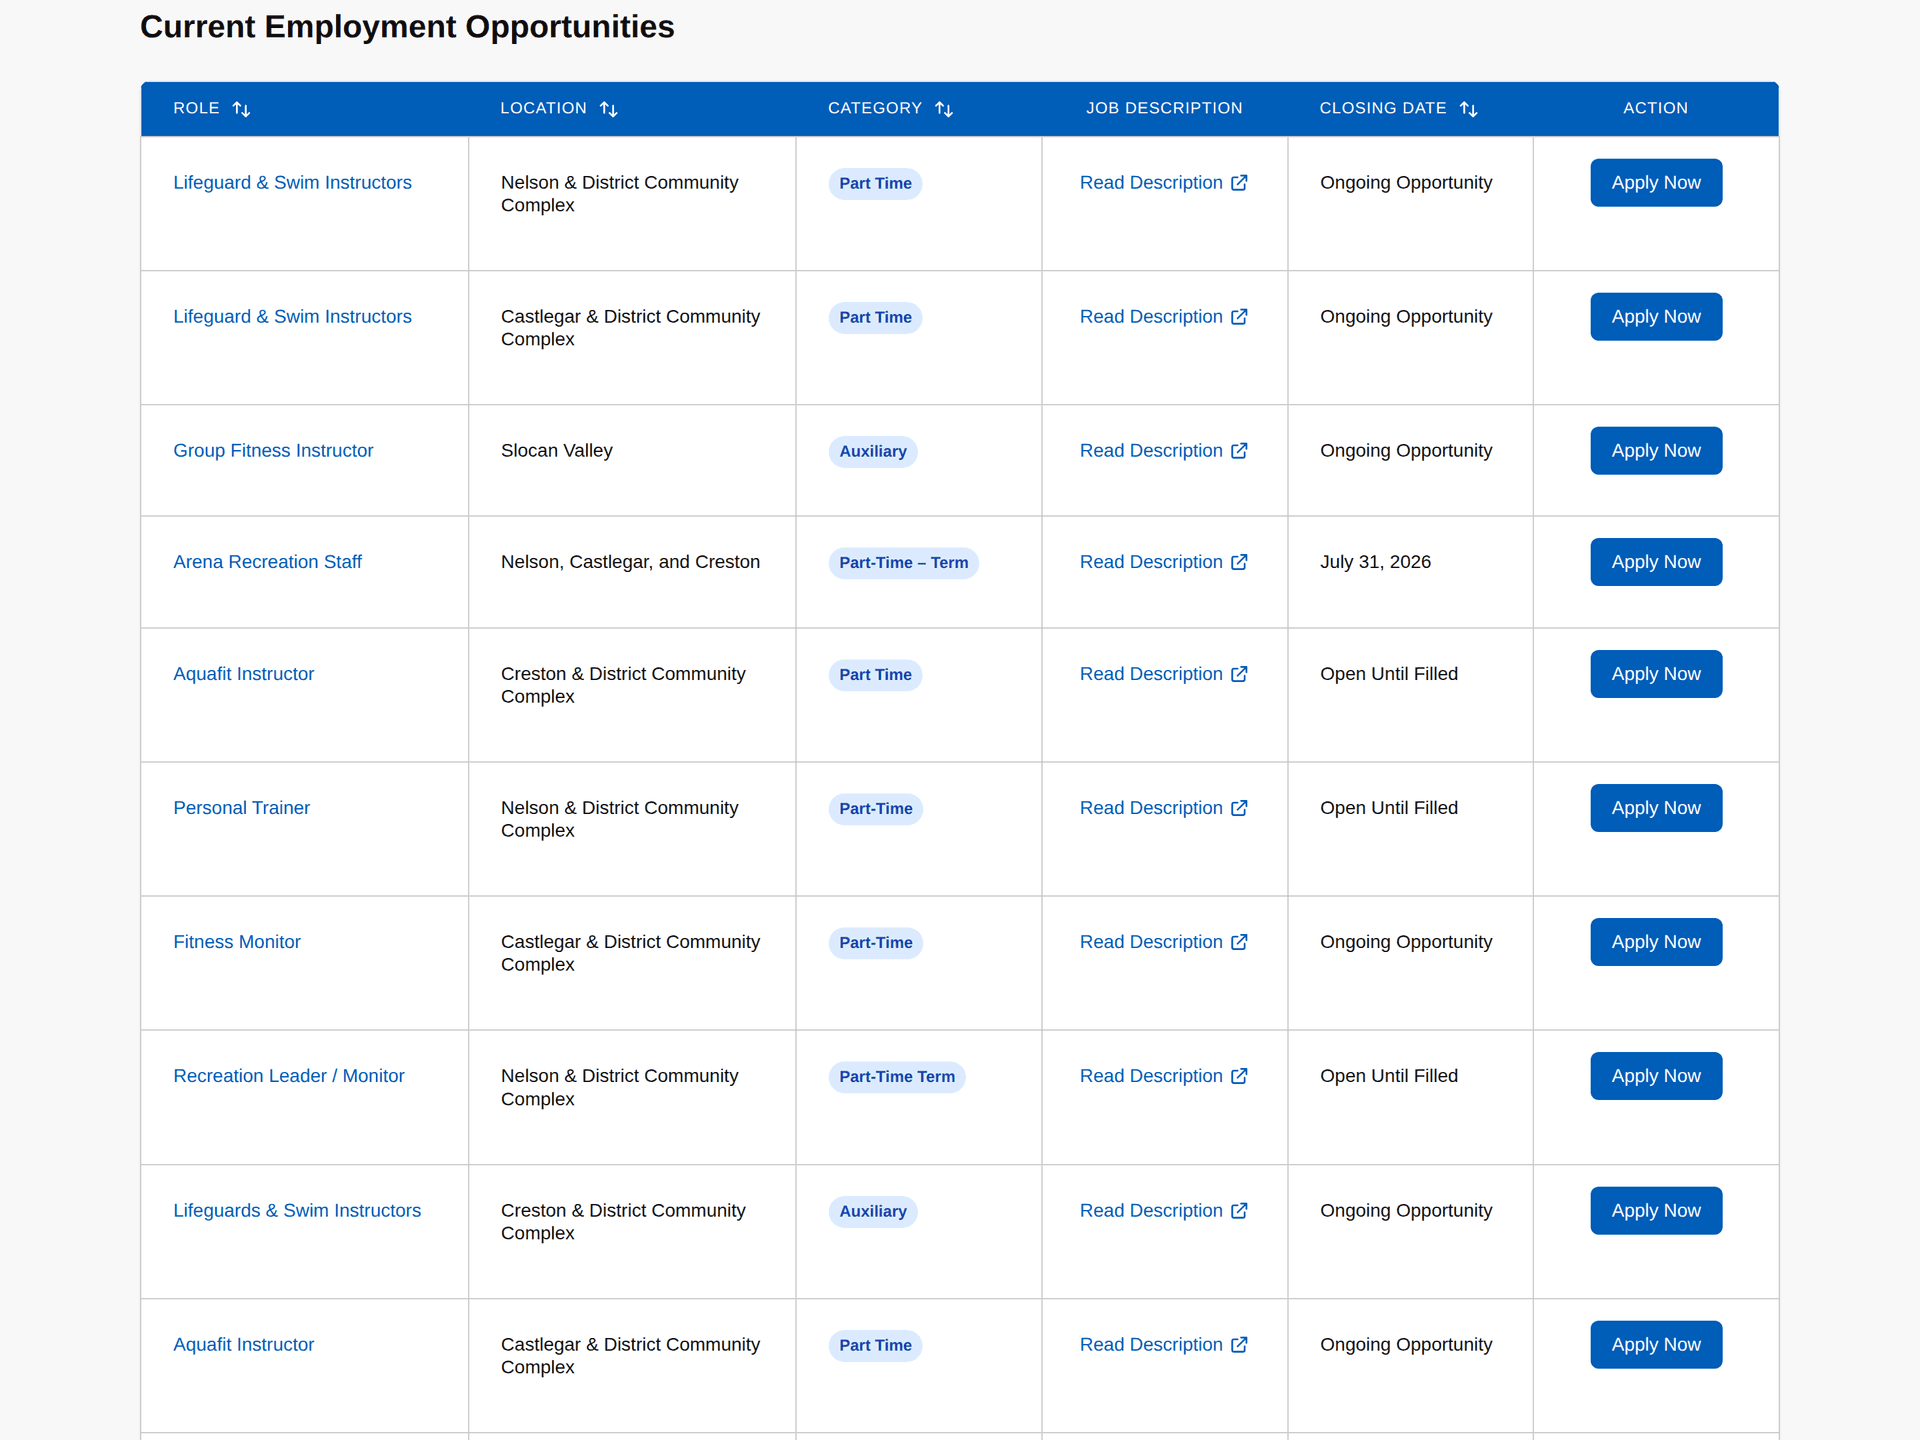This screenshot has height=1440, width=1920.
Task: Read Description for Personal Trainer
Action: tap(1163, 808)
